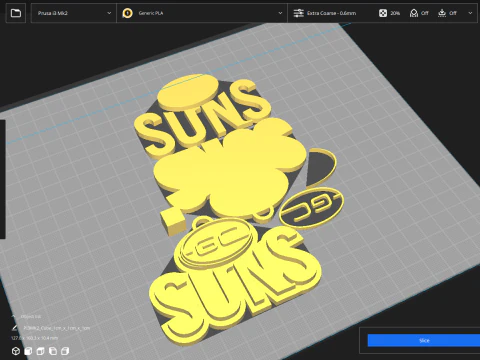Expand the Prusa i3 Mk2 printer dropdown
The image size is (480, 360).
pyautogui.click(x=74, y=13)
